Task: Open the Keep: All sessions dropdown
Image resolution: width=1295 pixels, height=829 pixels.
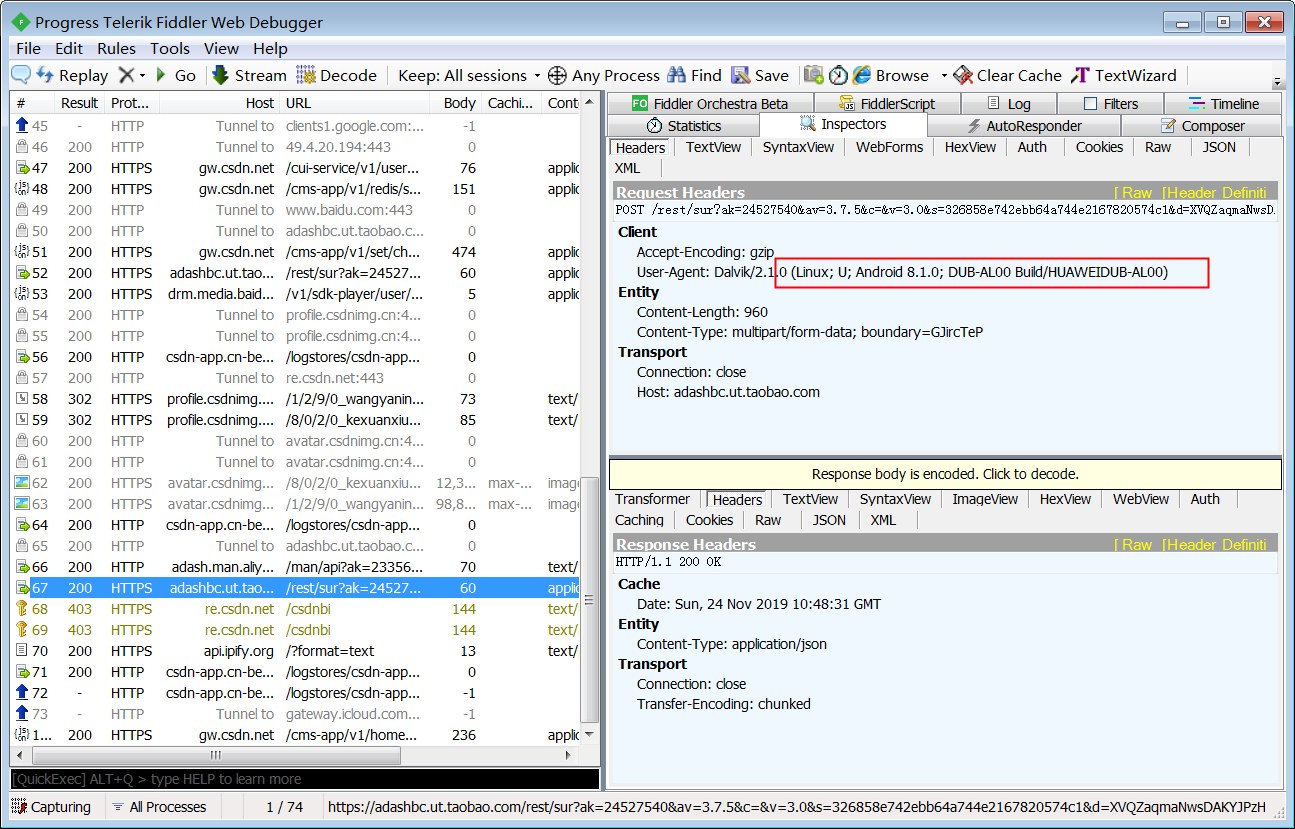Action: [469, 75]
